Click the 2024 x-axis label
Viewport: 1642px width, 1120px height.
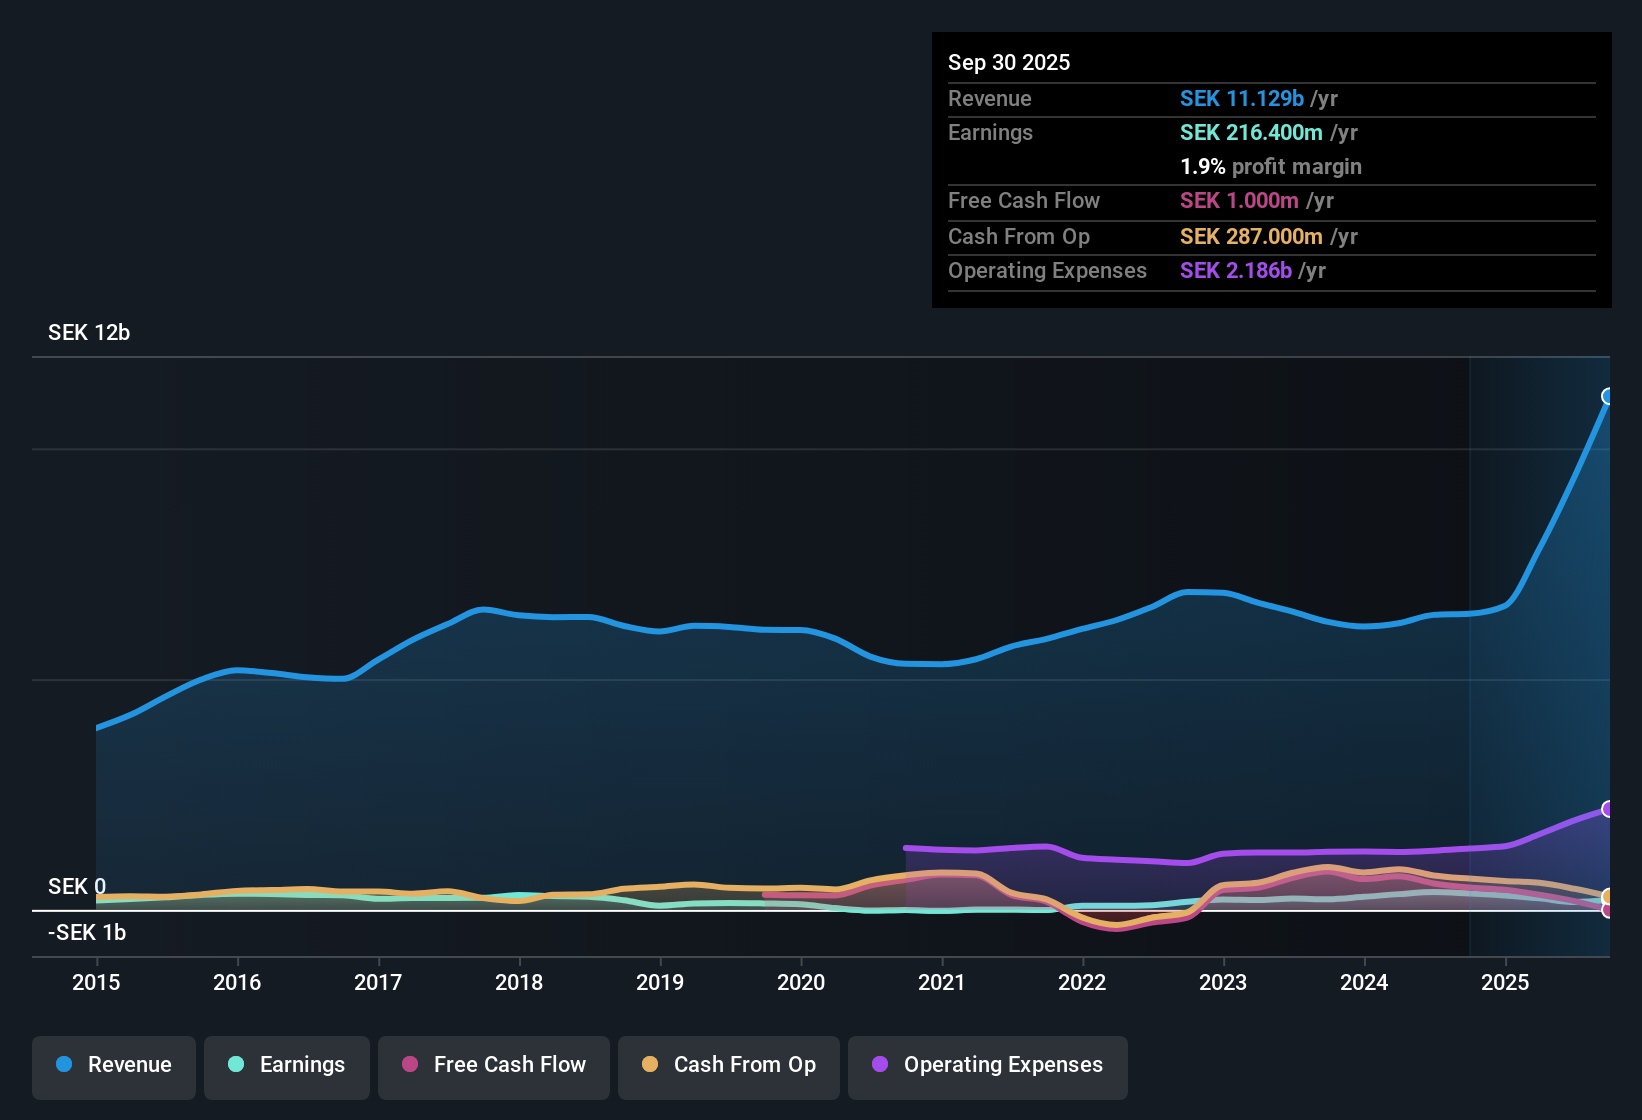pos(1364,983)
